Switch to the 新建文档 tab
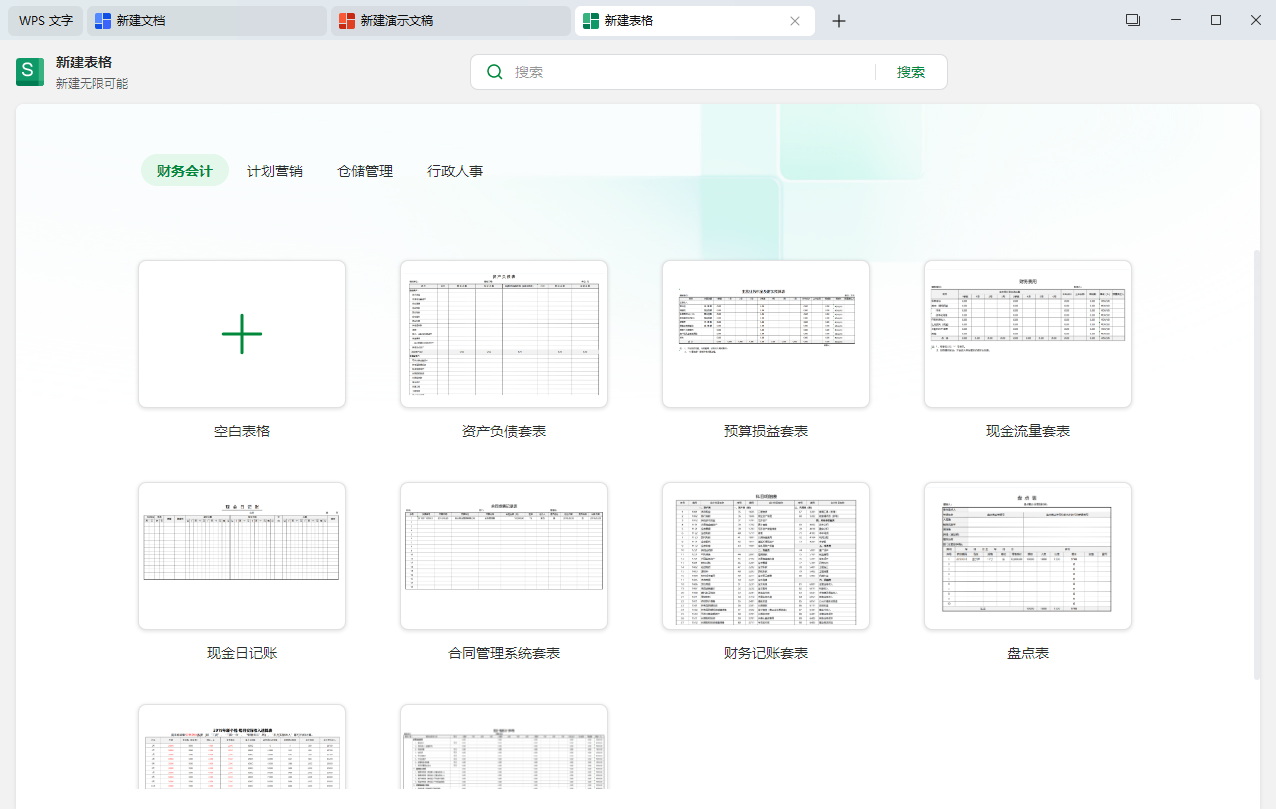Screen dimensions: 1276x809 (x=207, y=21)
